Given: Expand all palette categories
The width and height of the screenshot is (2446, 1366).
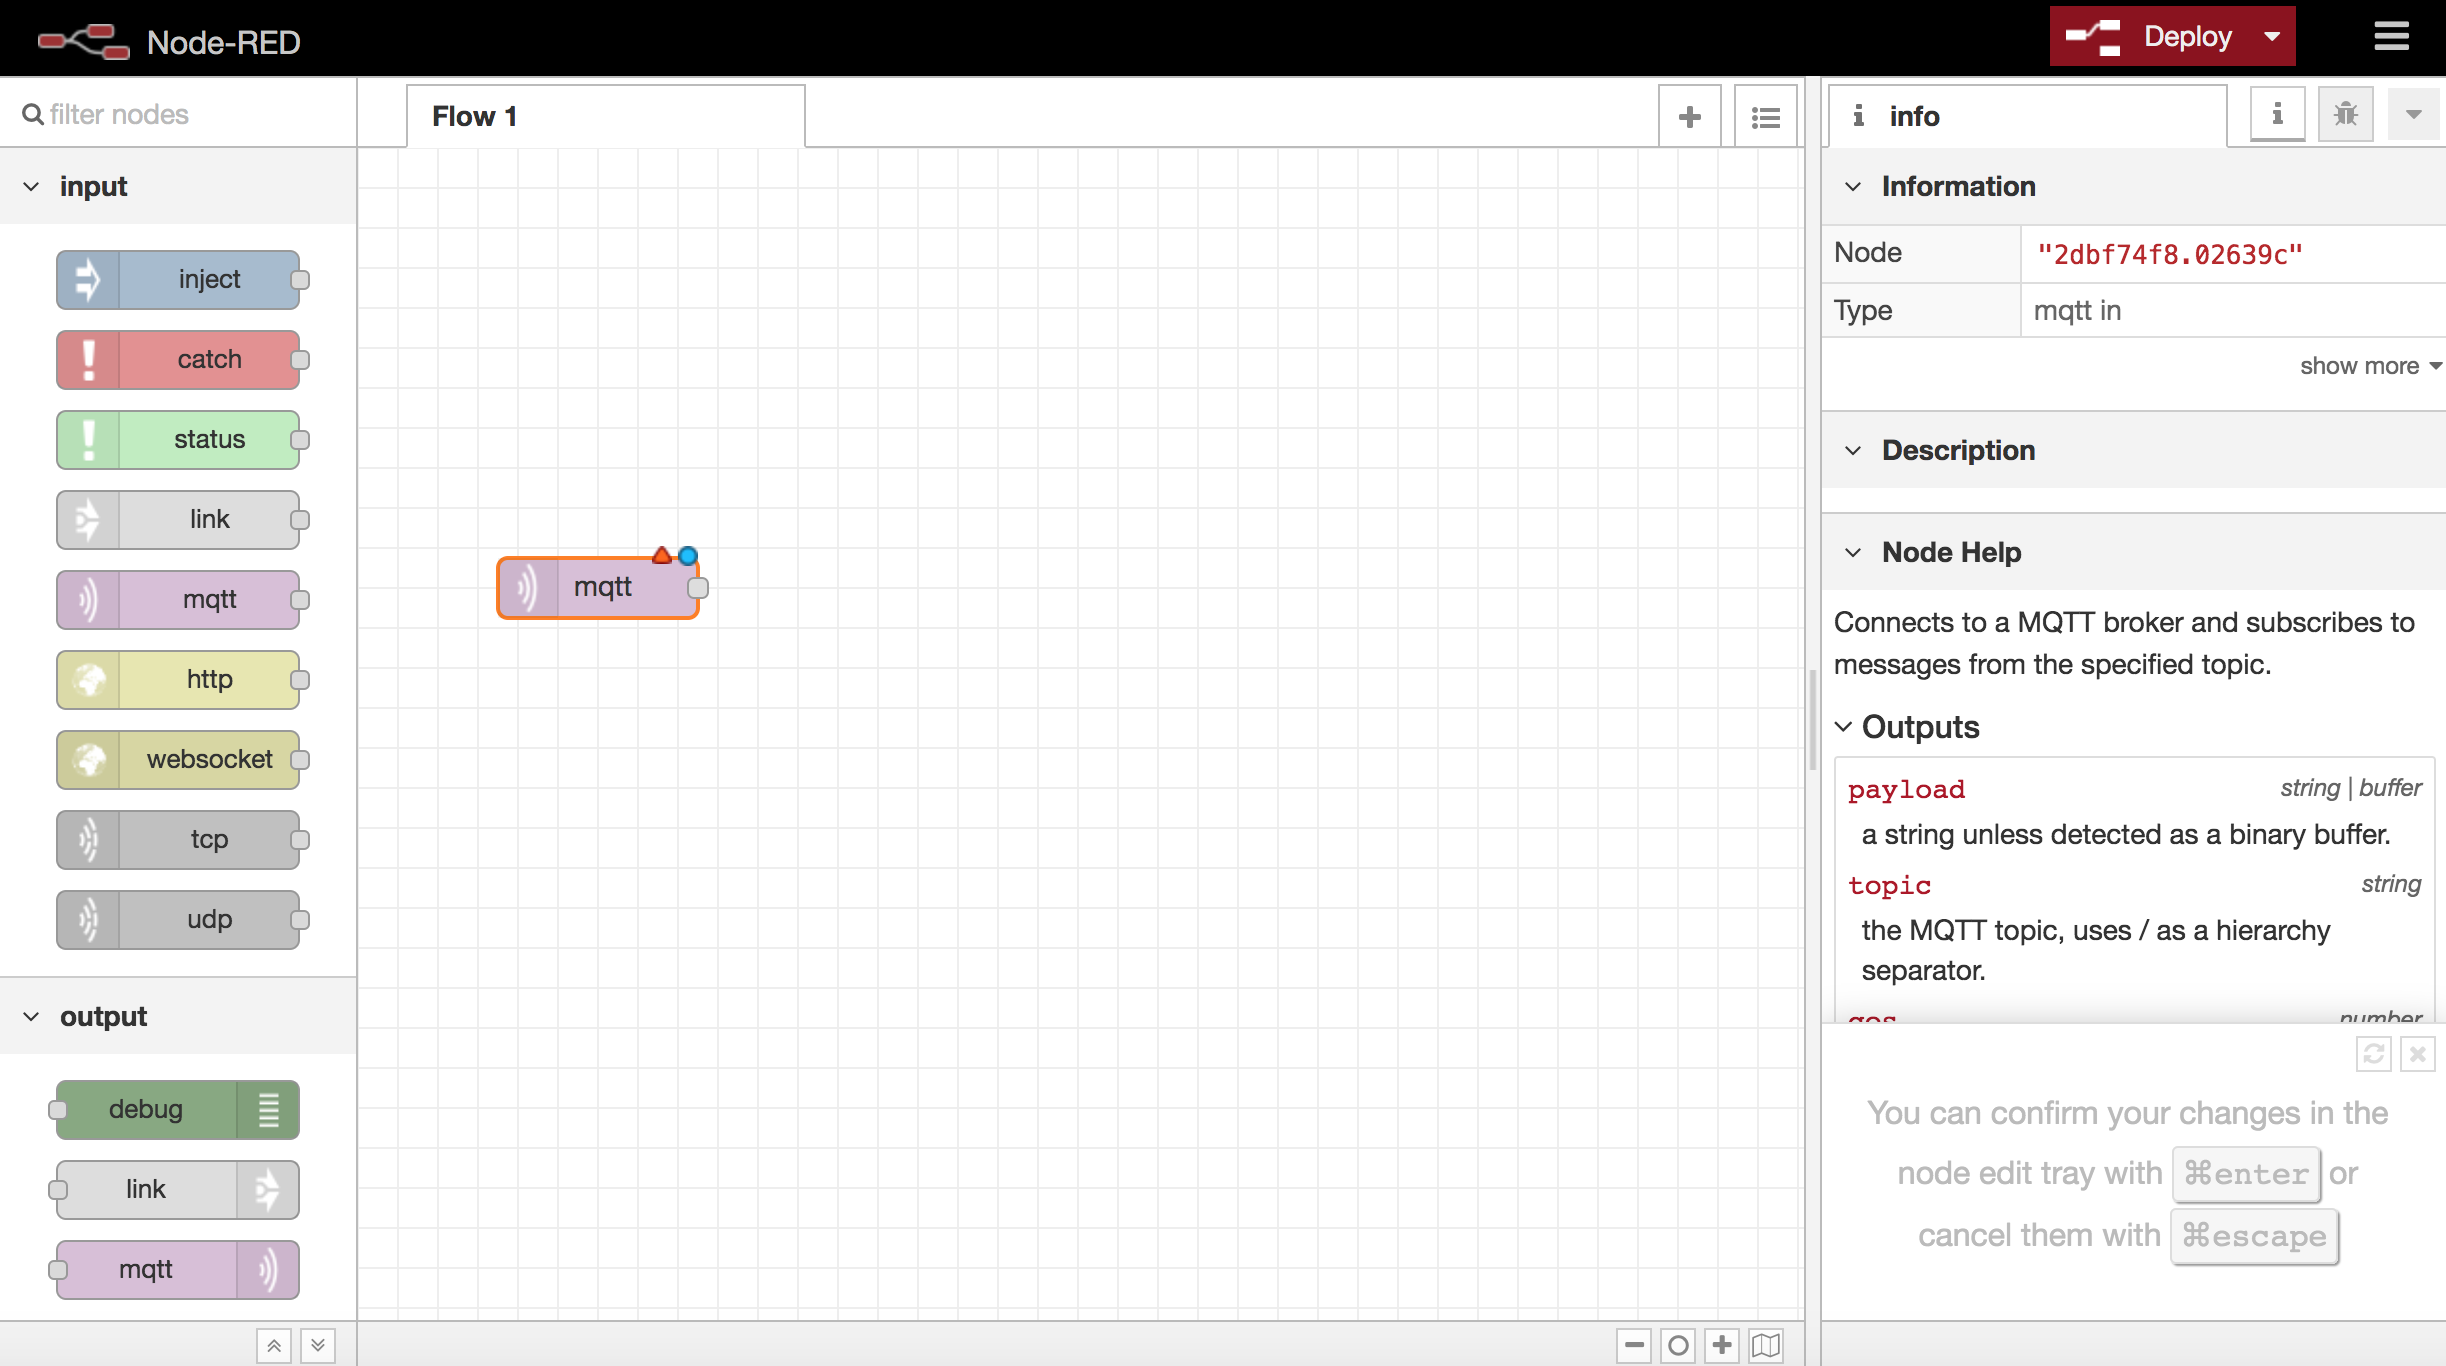Looking at the screenshot, I should tap(318, 1345).
